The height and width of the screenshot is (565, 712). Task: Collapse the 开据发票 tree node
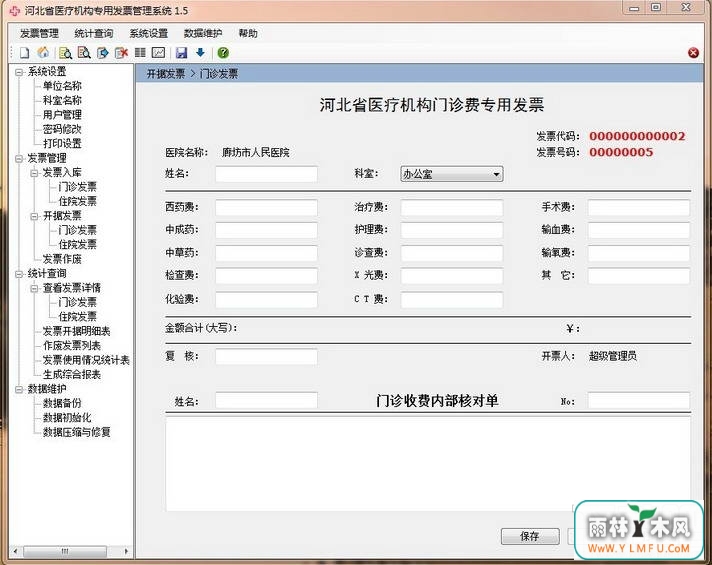[x=34, y=216]
